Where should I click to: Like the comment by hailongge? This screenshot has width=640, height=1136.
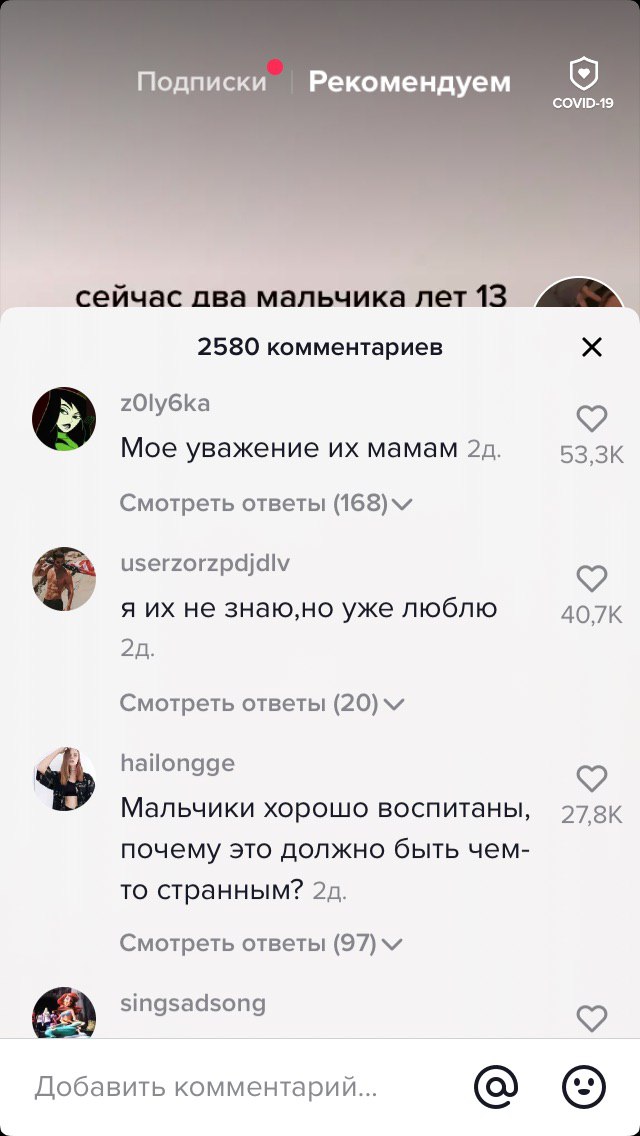591,779
